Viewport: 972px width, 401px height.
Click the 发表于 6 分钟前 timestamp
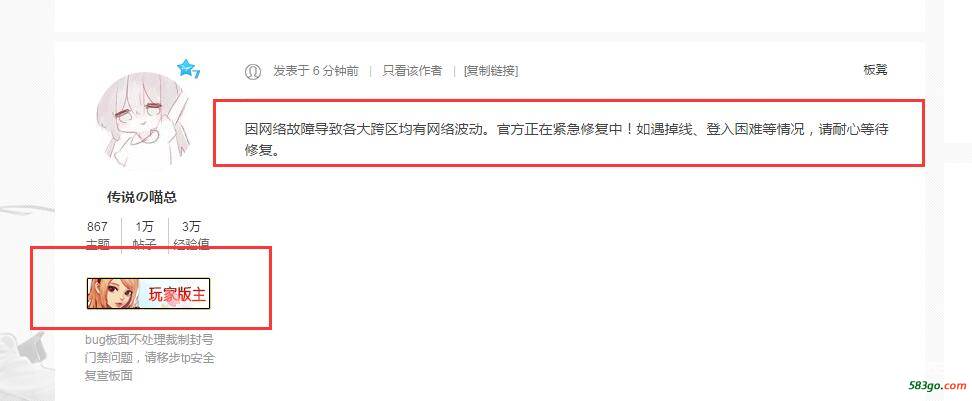[x=316, y=71]
